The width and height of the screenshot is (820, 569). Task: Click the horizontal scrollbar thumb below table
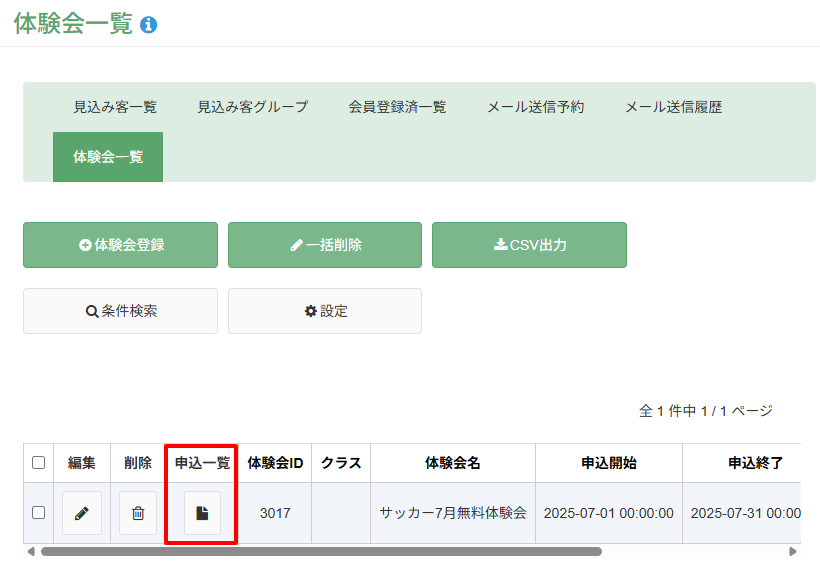coord(322,551)
